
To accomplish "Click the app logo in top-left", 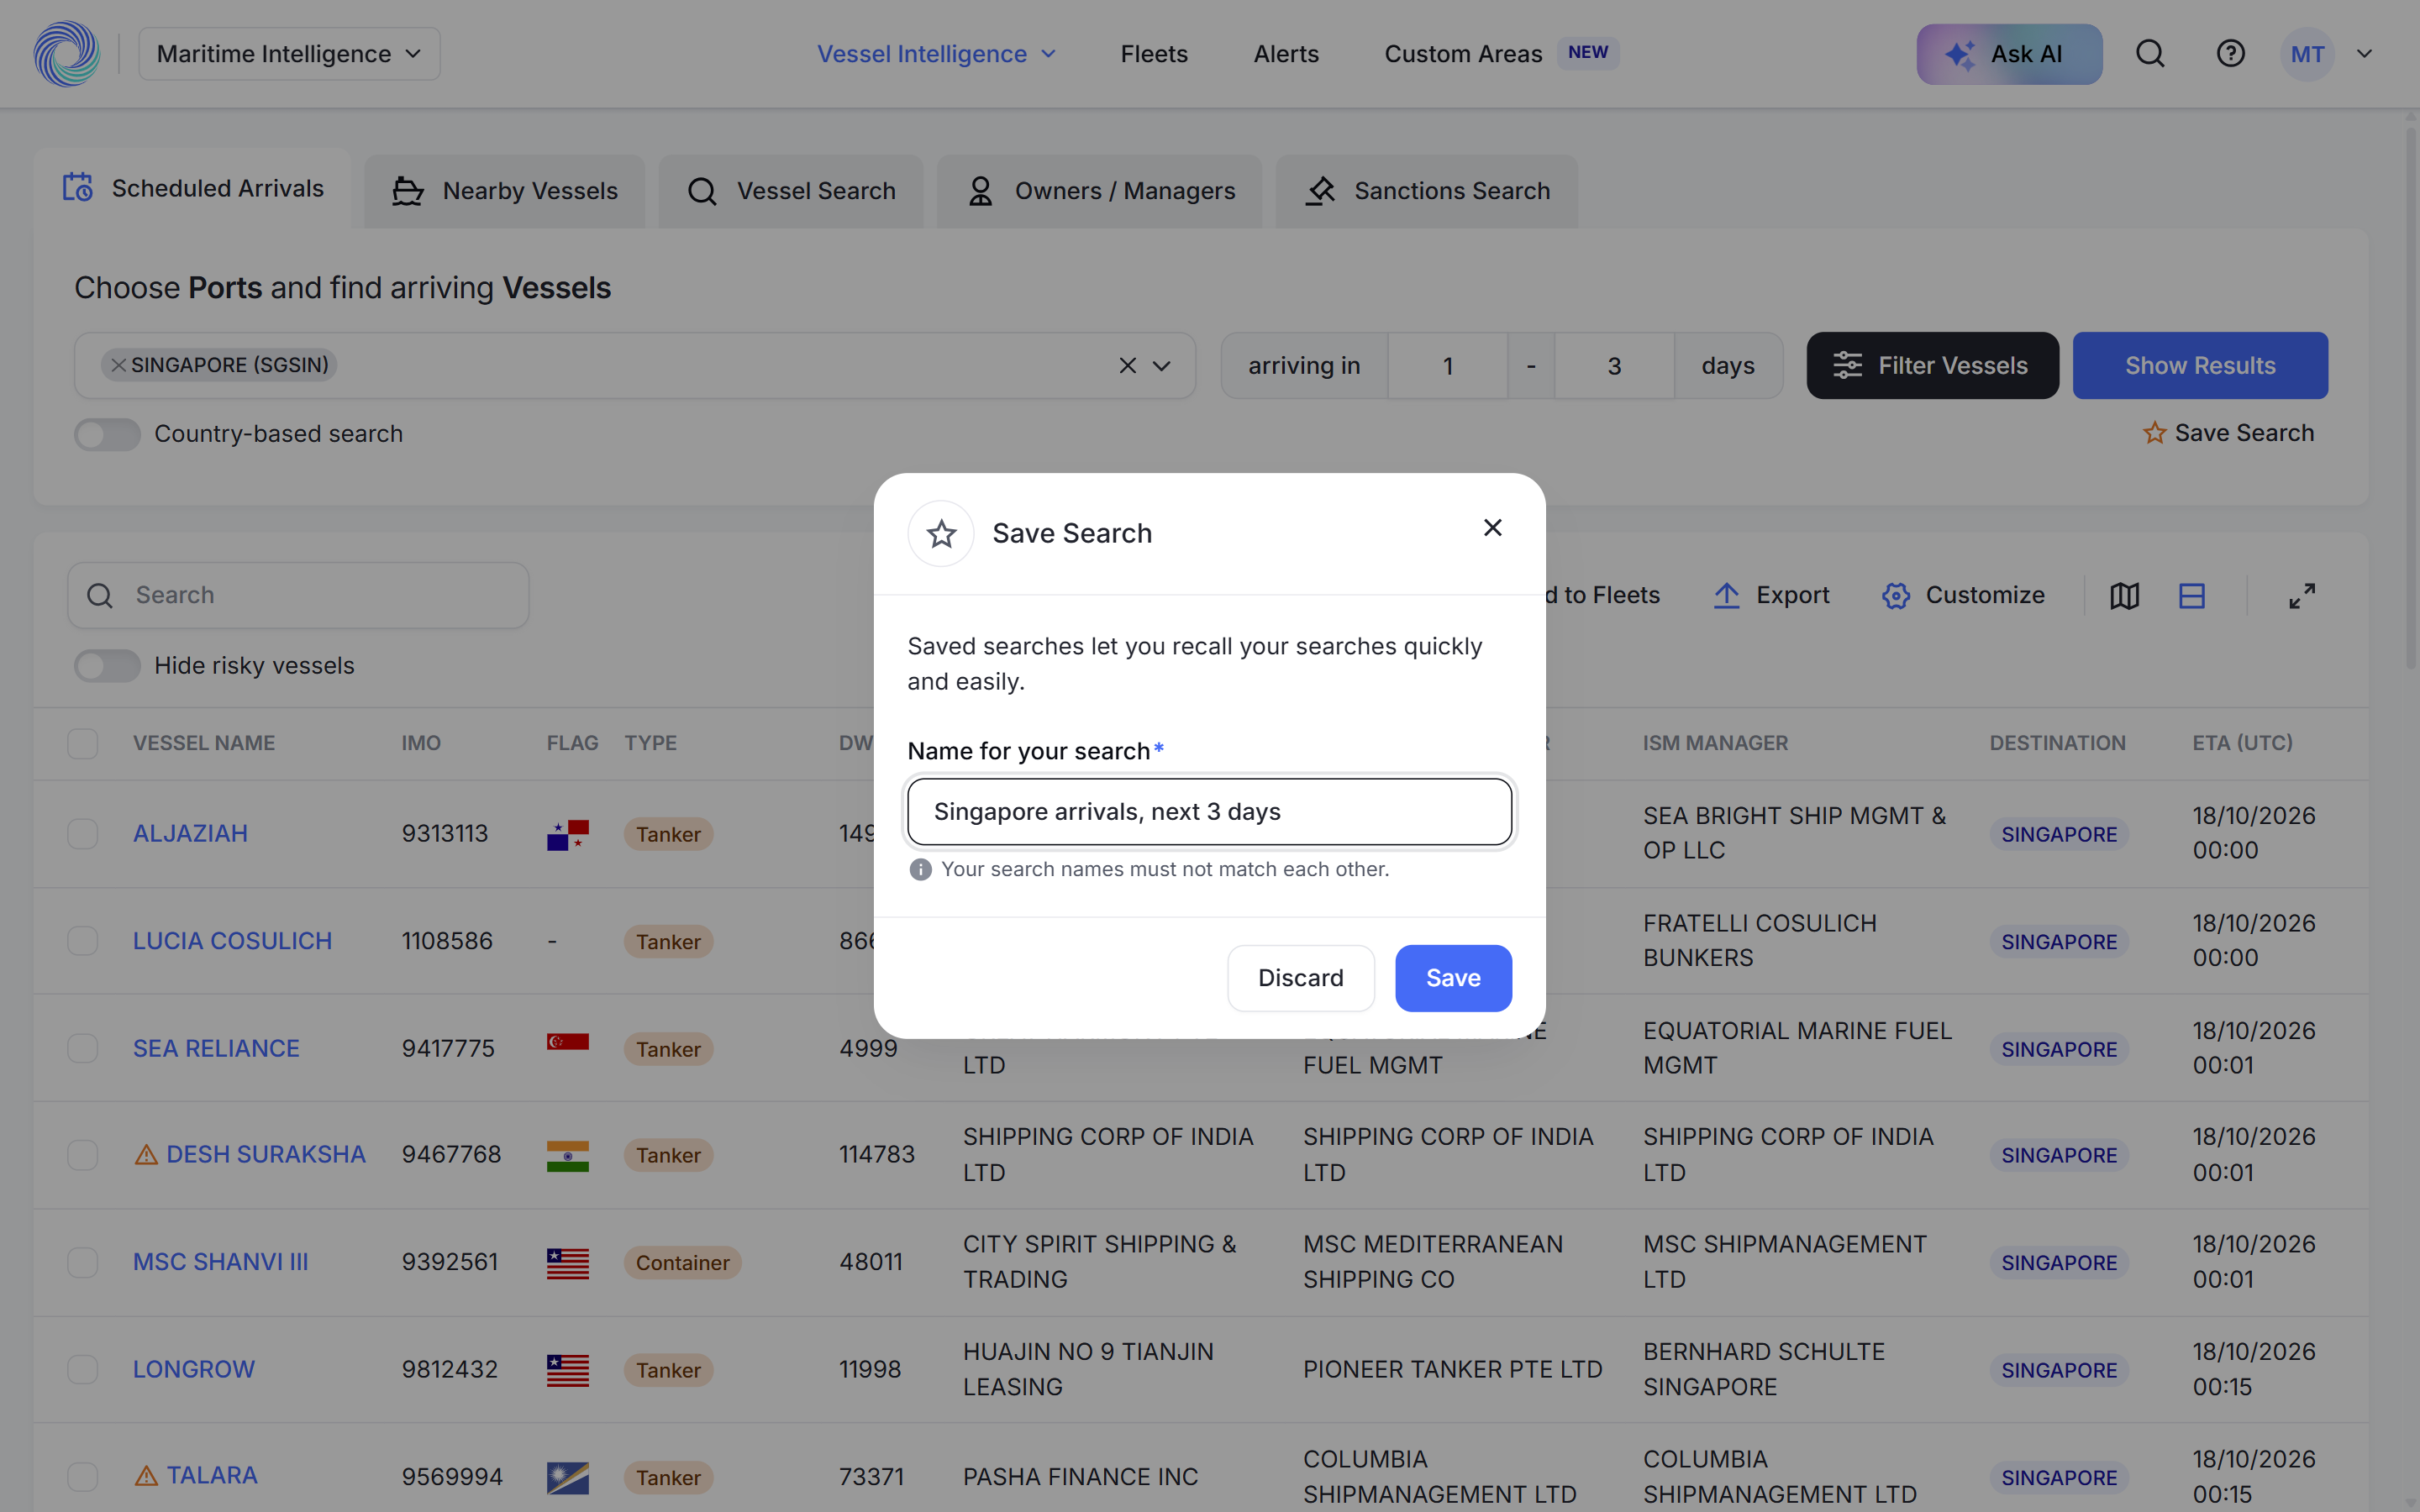I will tap(67, 54).
